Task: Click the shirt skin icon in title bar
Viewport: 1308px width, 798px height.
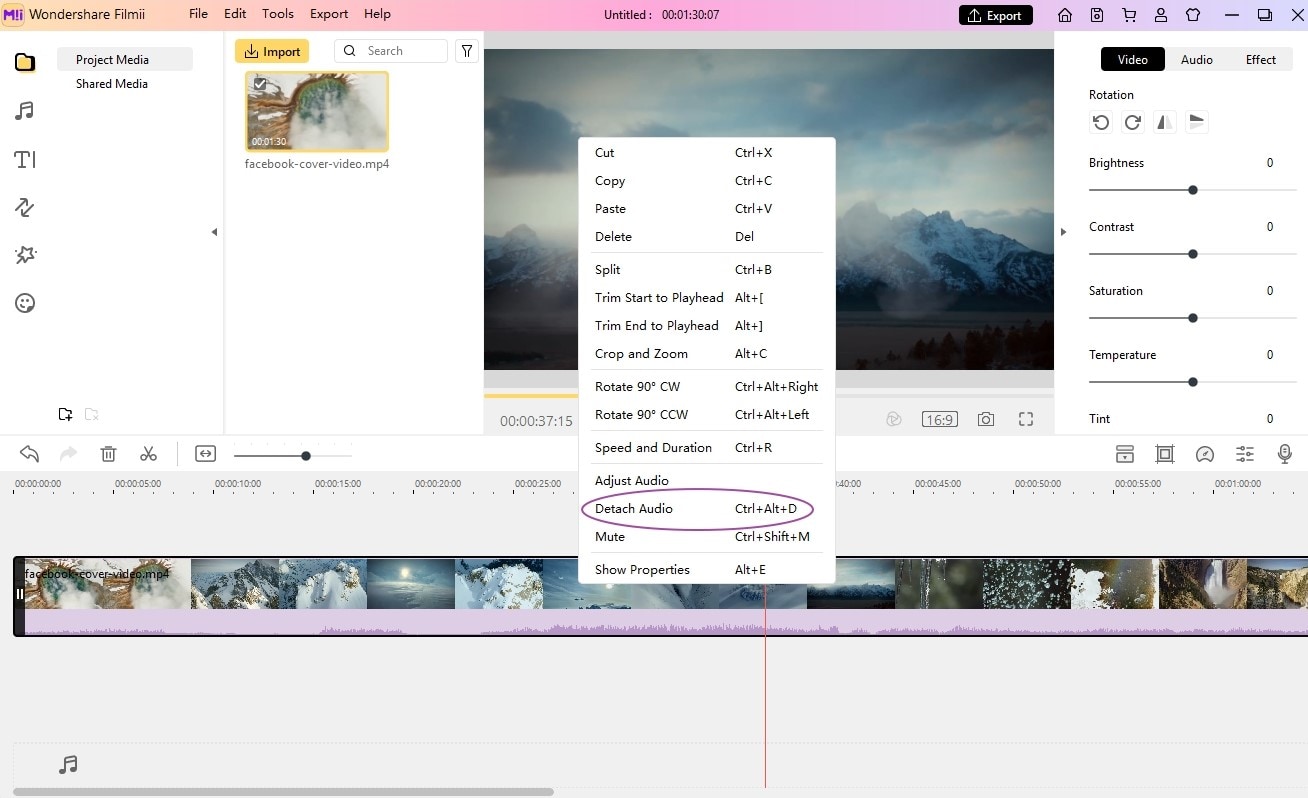Action: [x=1193, y=15]
